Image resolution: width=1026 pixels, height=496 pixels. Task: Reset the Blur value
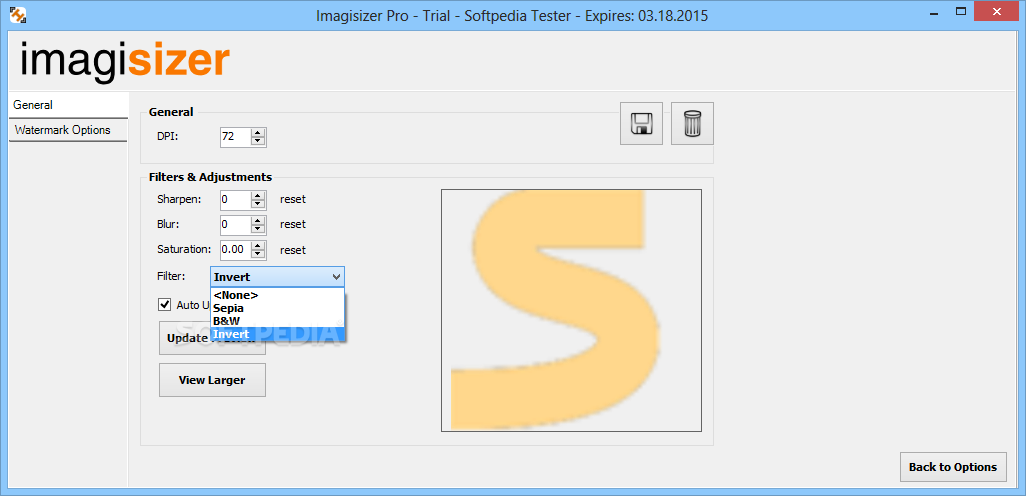click(292, 224)
